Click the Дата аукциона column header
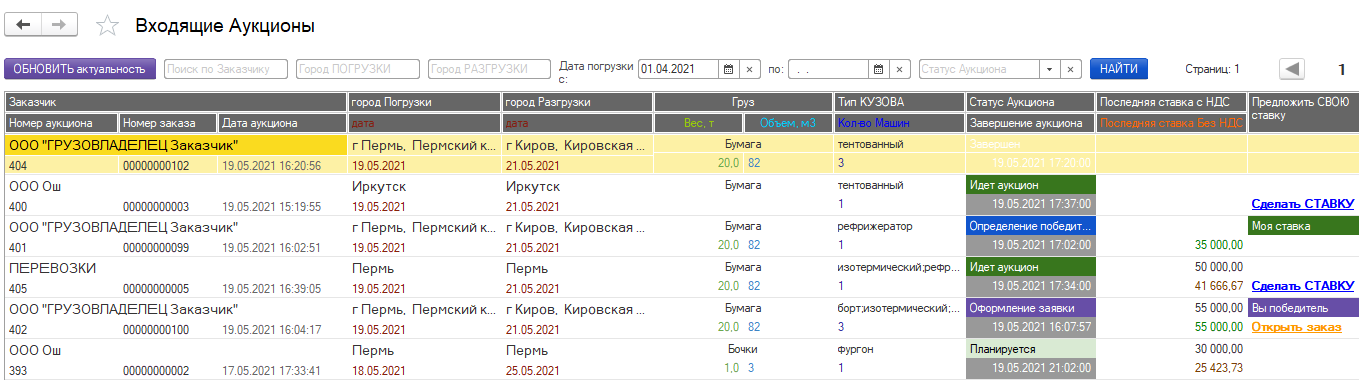This screenshot has width=1359, height=380. click(282, 123)
